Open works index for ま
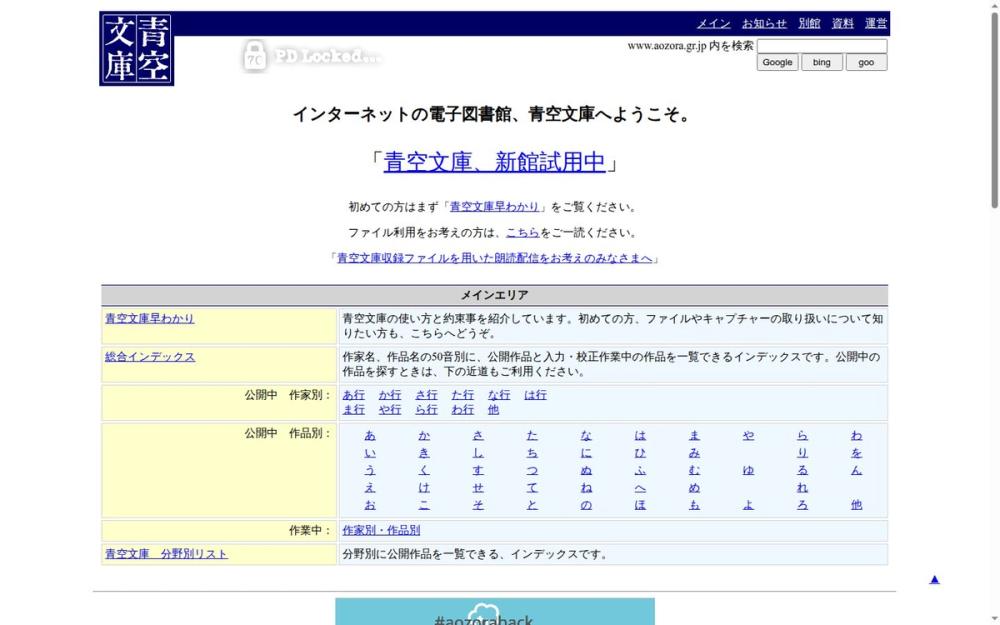 click(x=695, y=436)
